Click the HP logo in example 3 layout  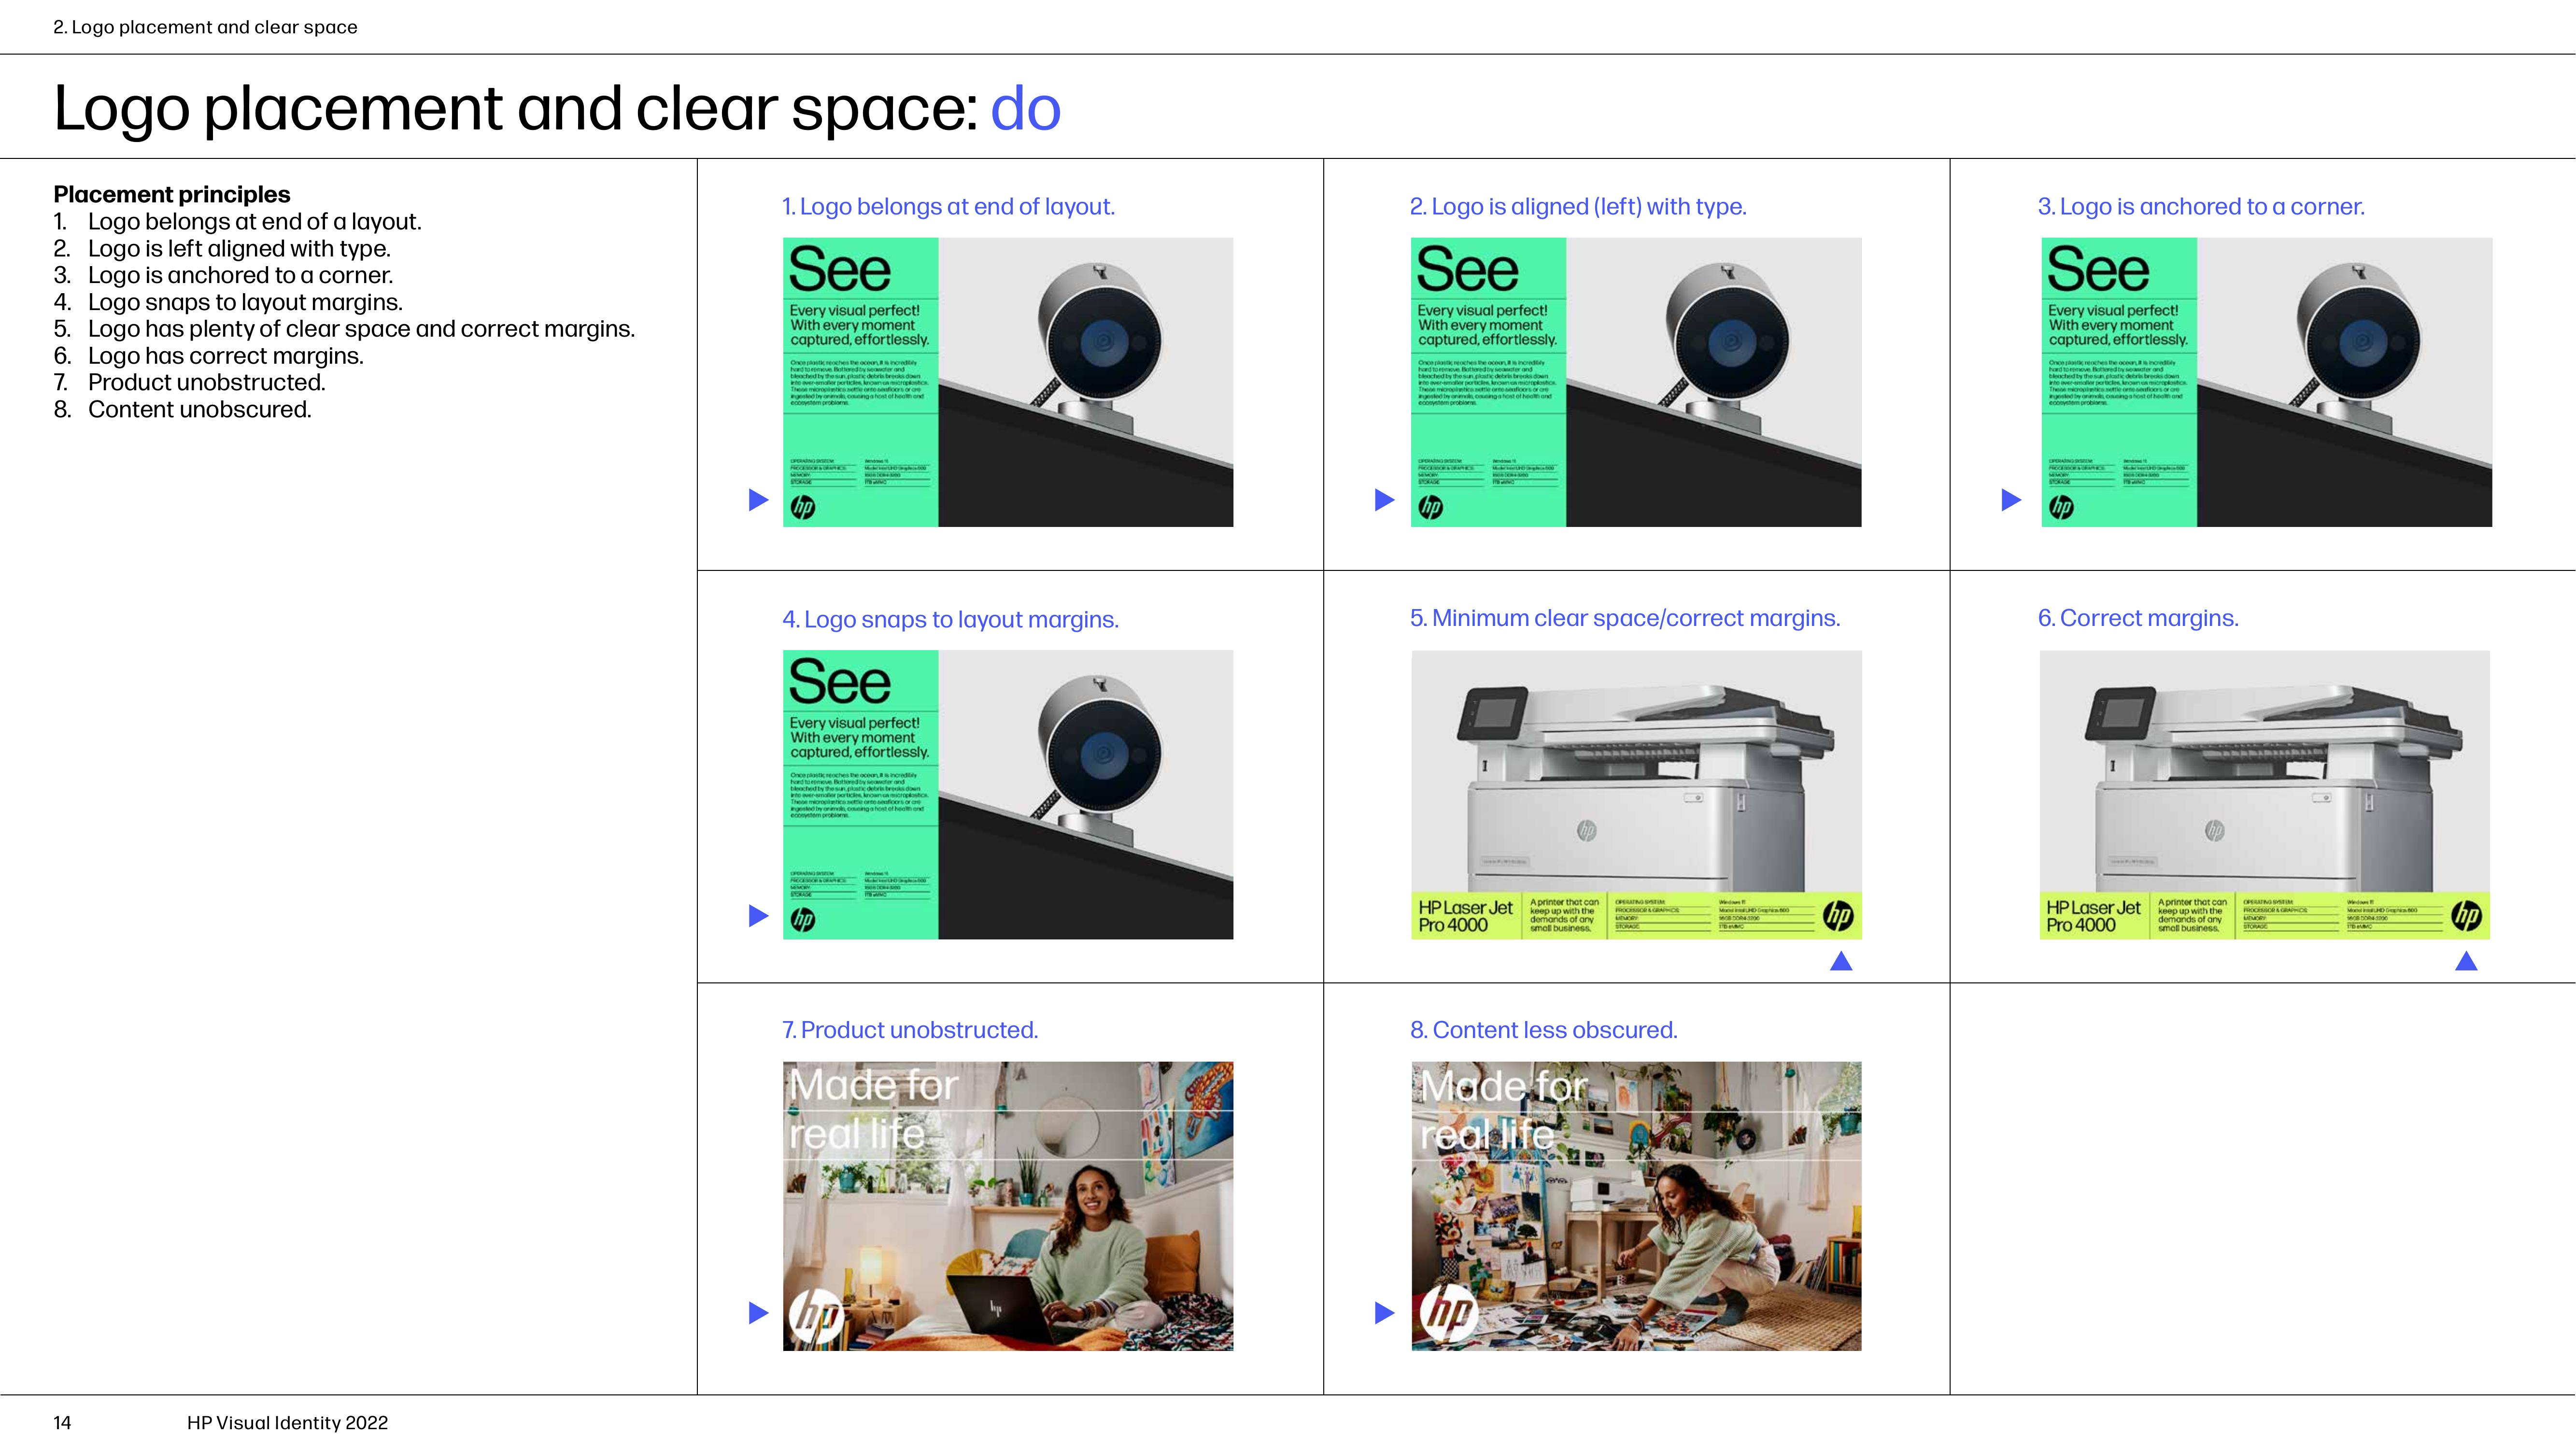(x=2062, y=508)
